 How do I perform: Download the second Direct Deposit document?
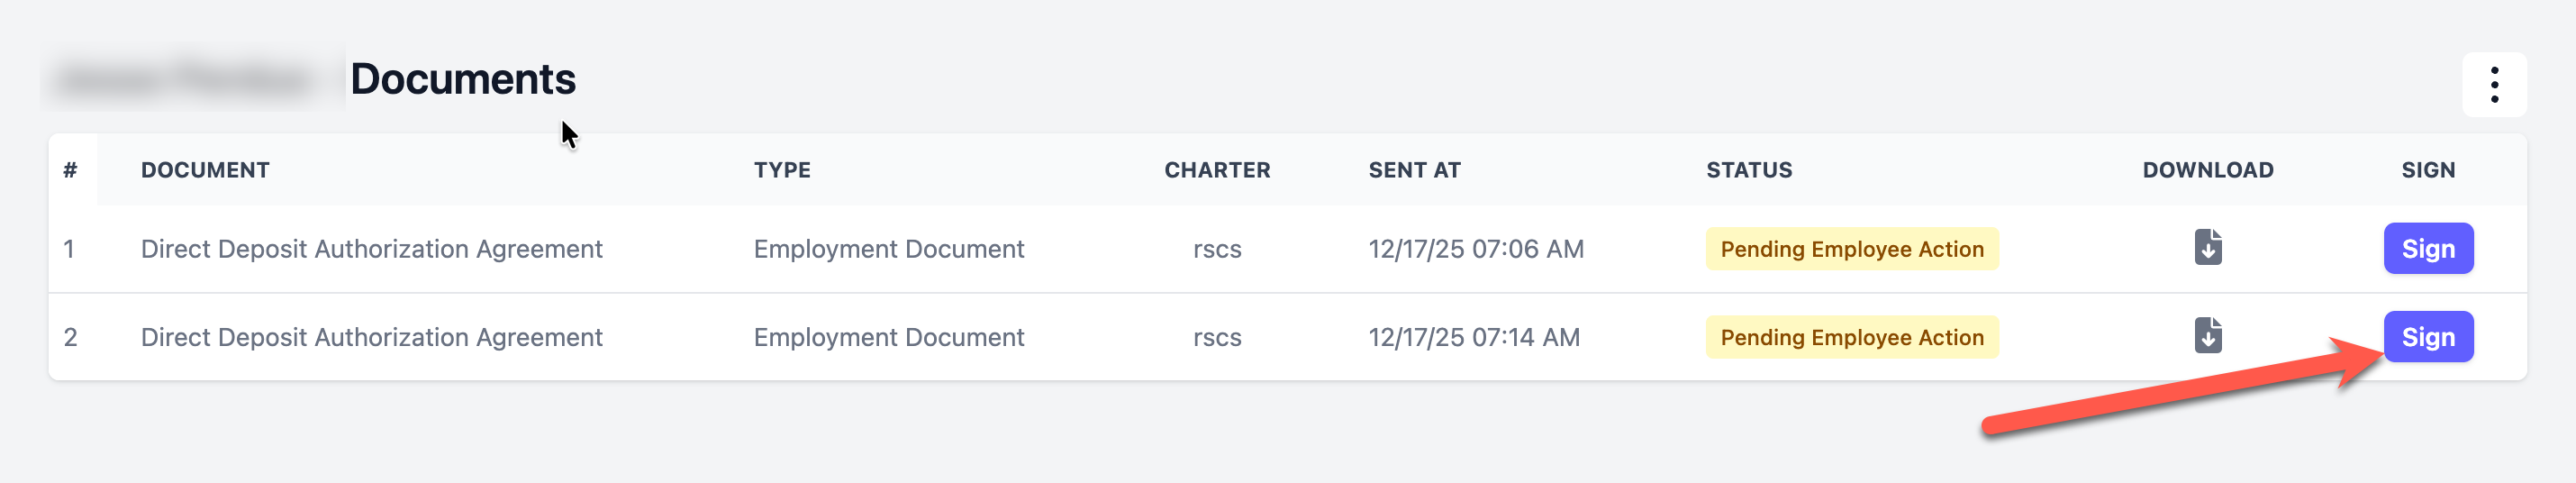(2208, 335)
